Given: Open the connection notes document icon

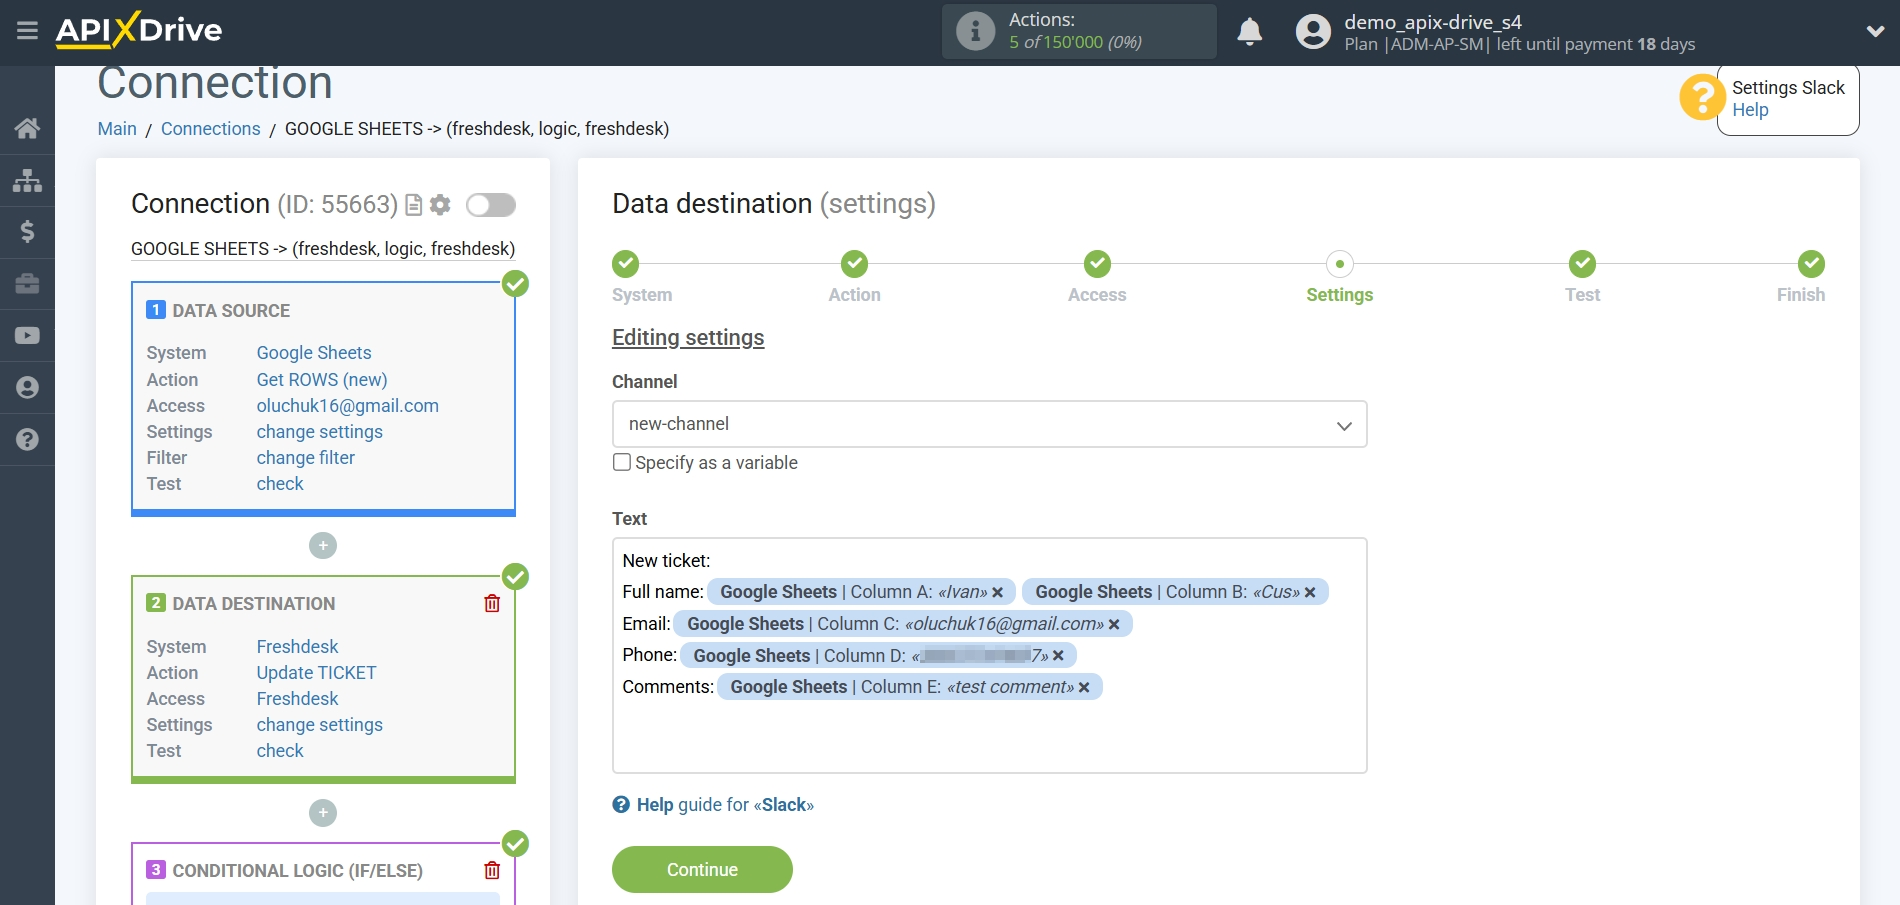Looking at the screenshot, I should tap(413, 205).
